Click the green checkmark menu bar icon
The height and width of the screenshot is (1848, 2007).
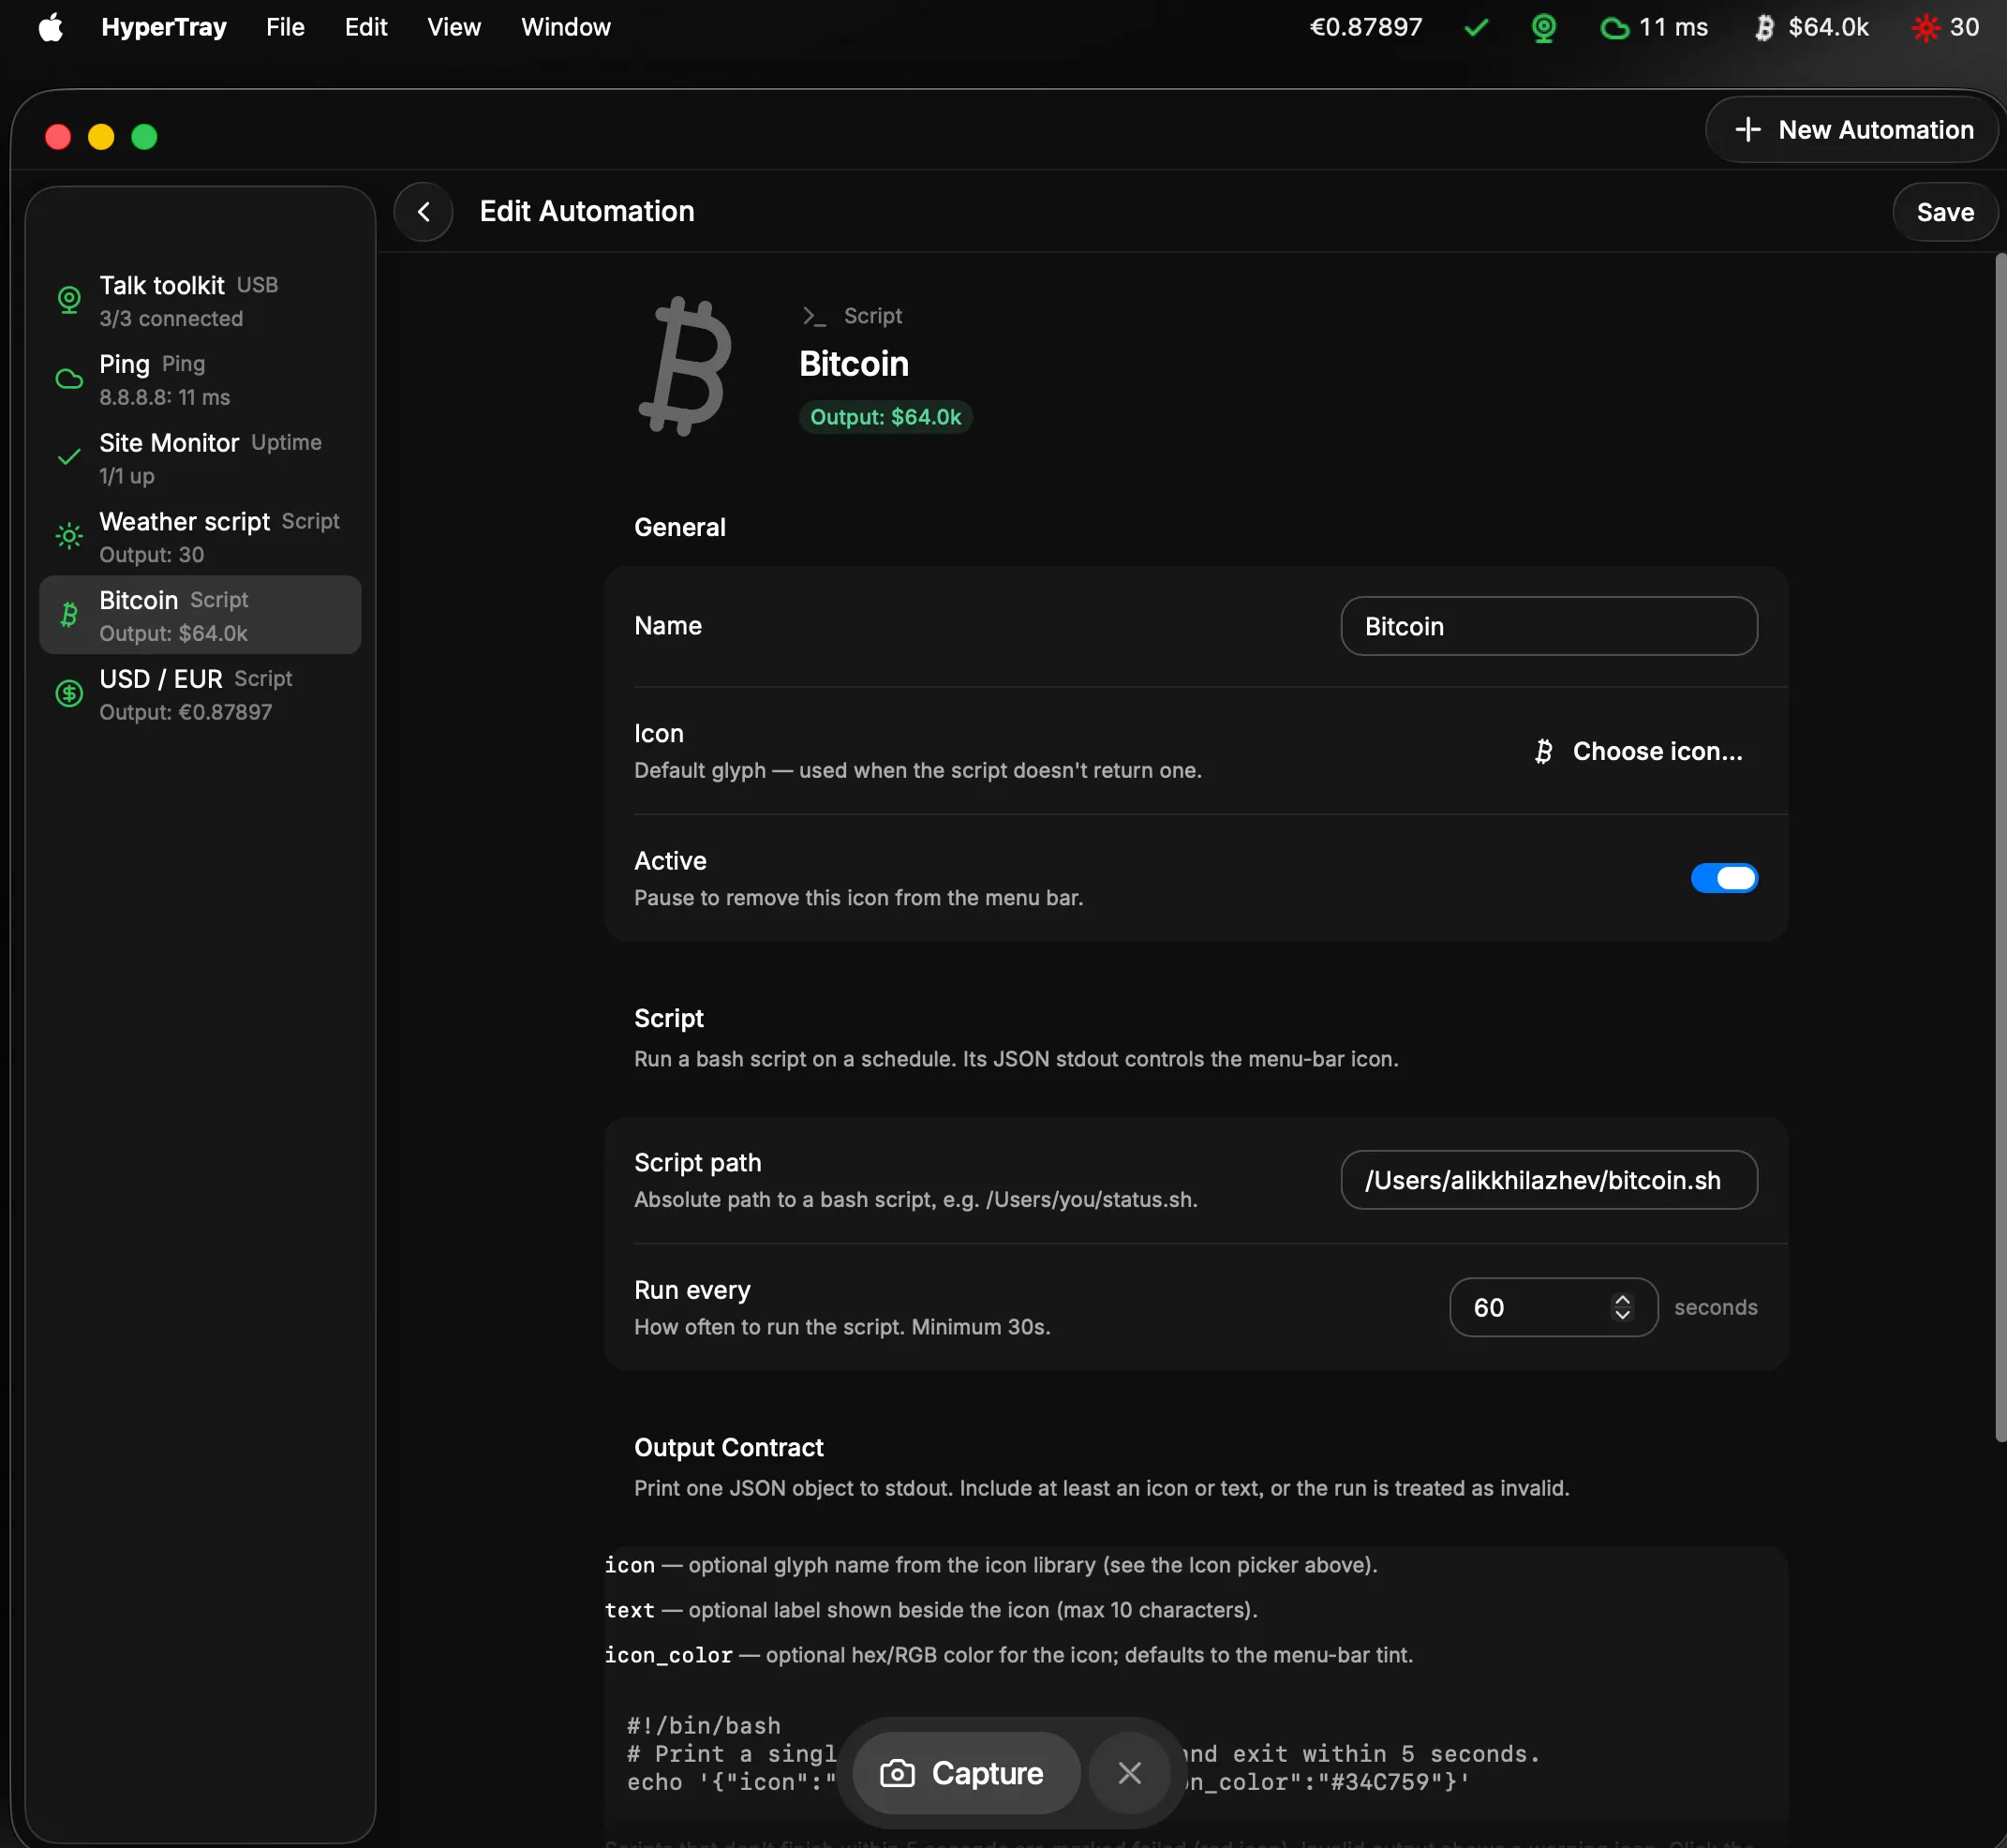(x=1476, y=27)
